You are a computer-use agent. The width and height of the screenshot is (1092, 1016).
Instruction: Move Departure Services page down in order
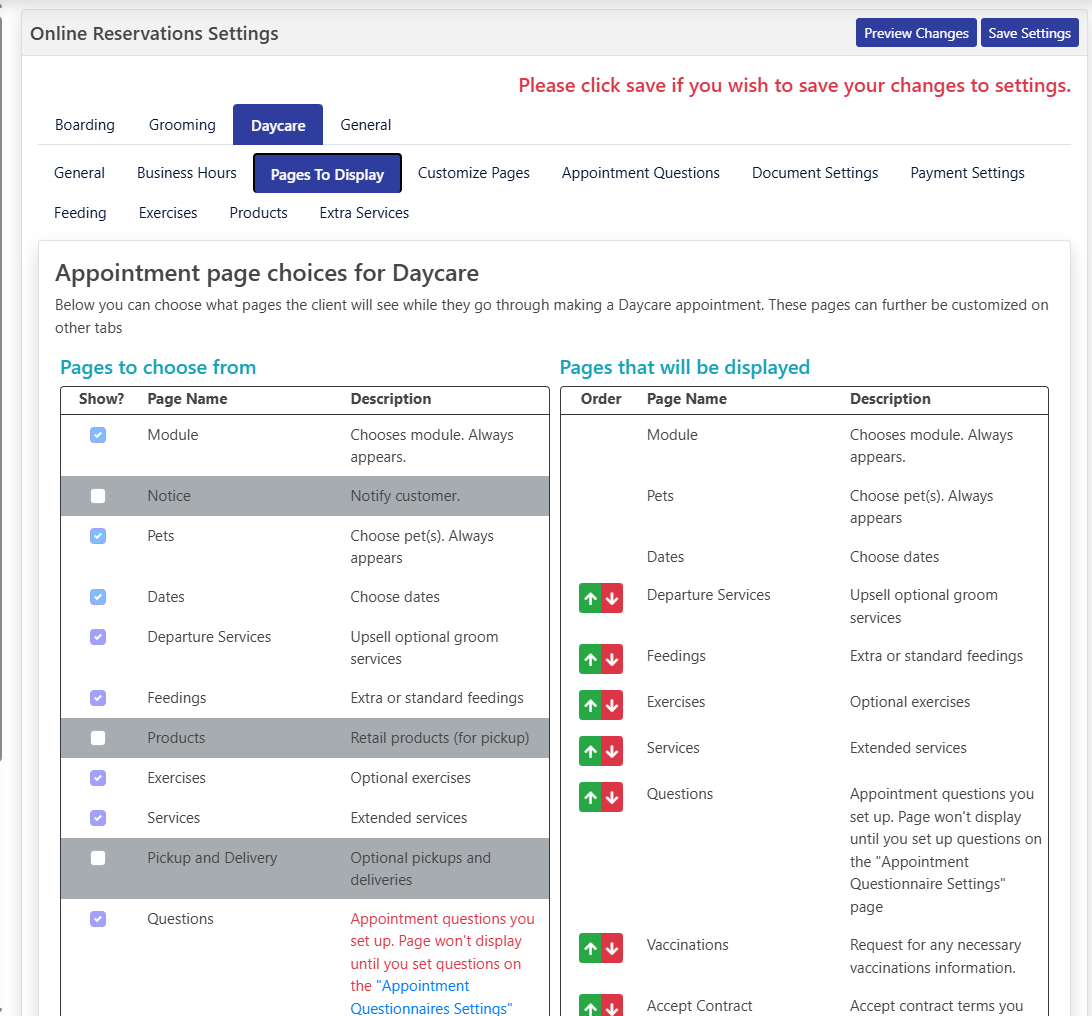point(612,598)
